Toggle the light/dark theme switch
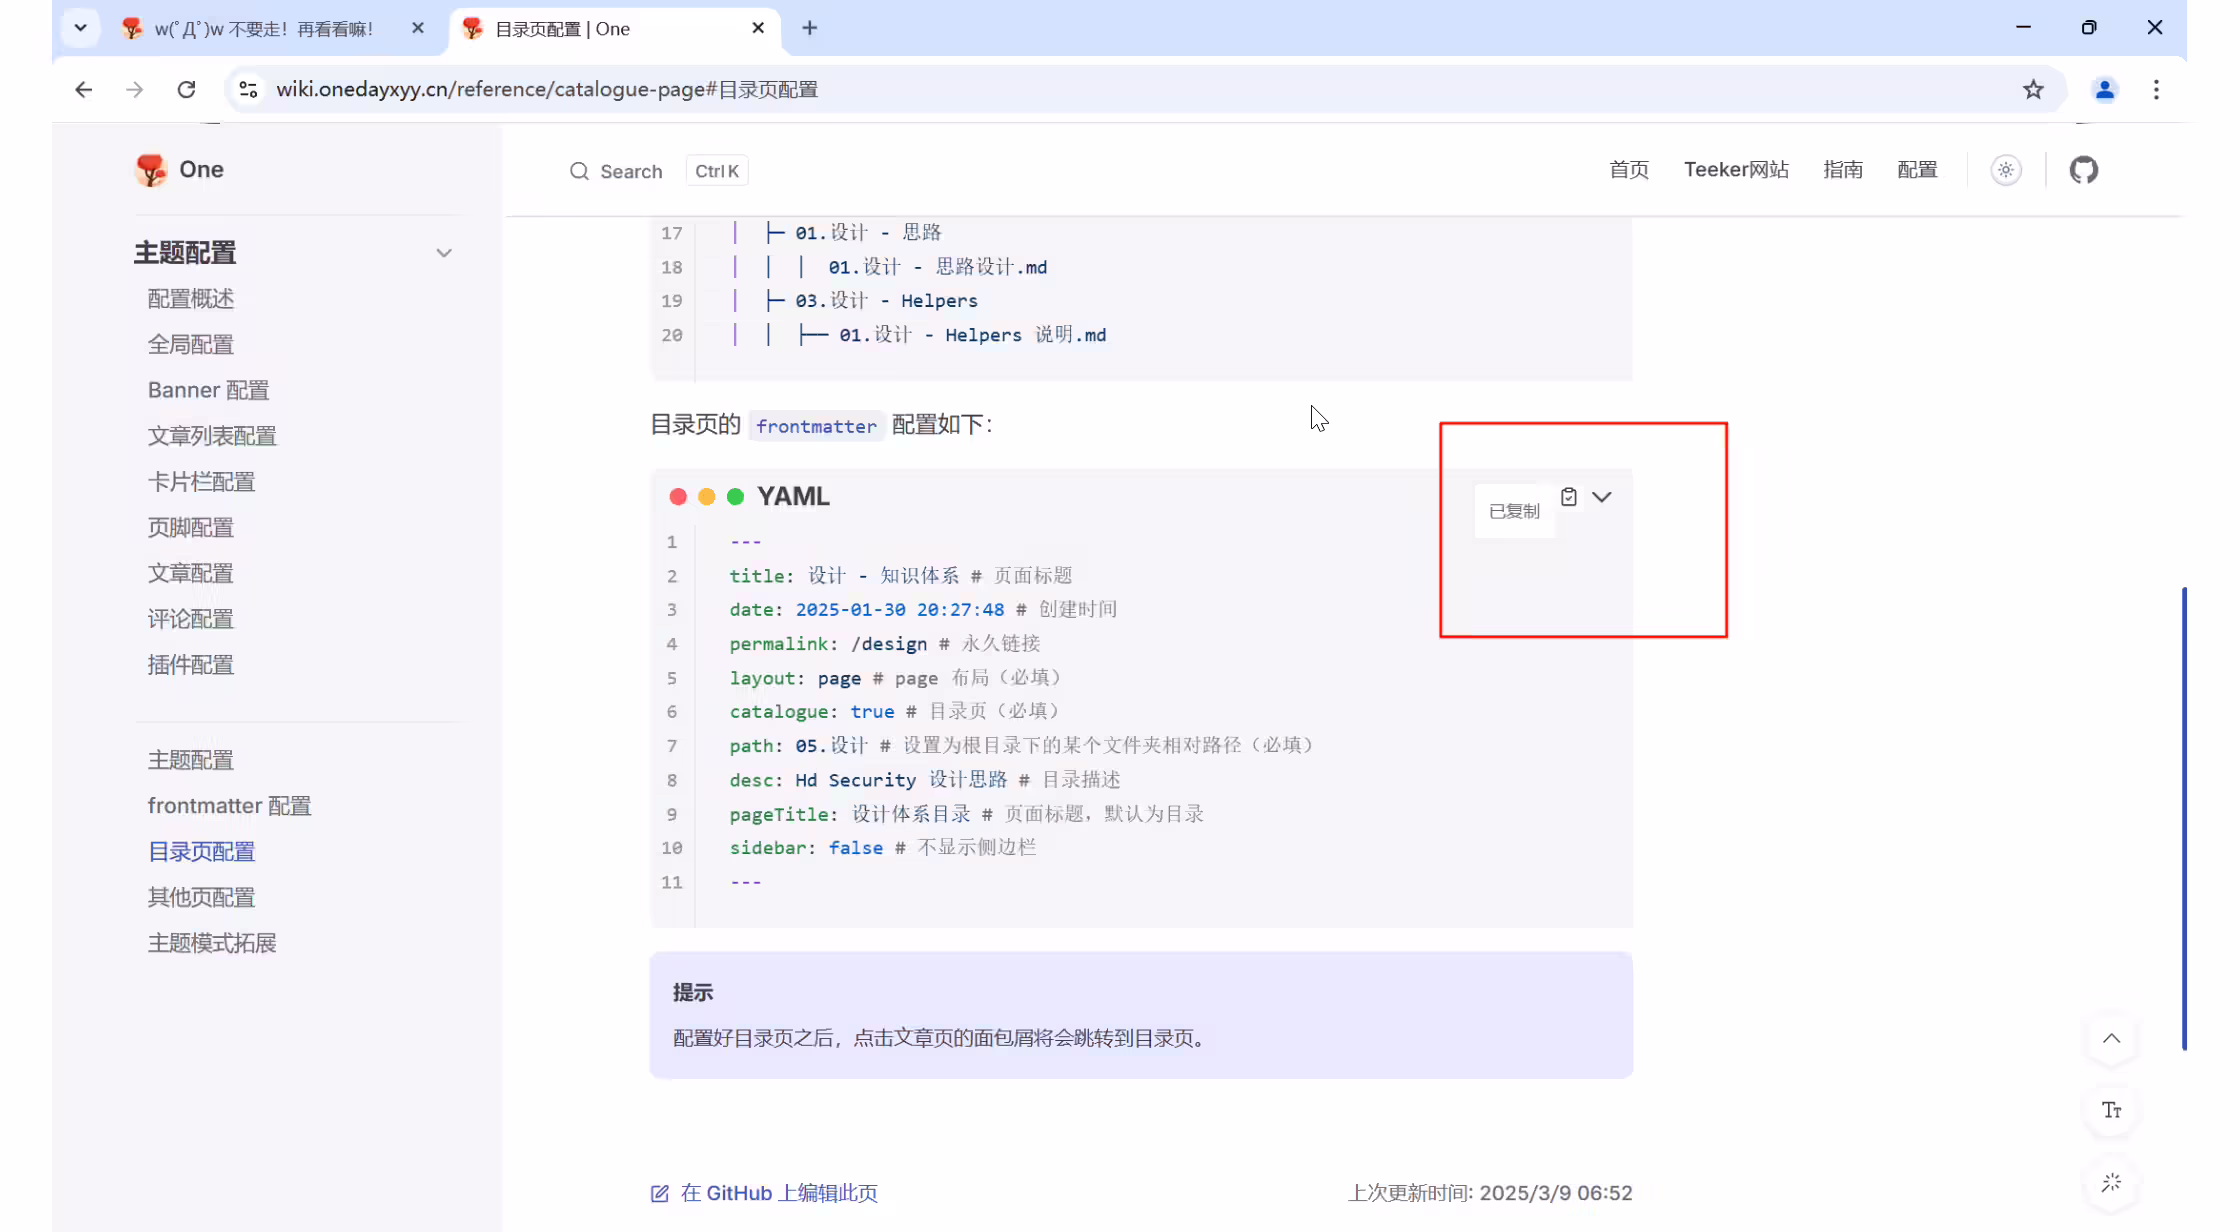 click(2005, 170)
